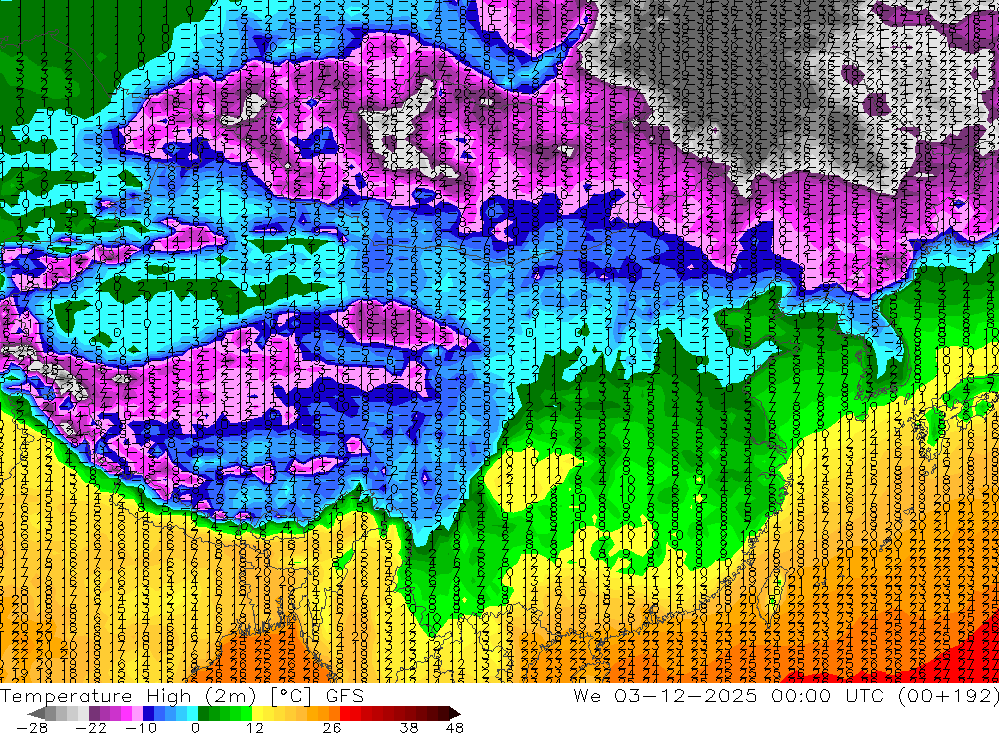This screenshot has height=733, width=1000.
Task: Click the 12 legend label
Action: (255, 727)
